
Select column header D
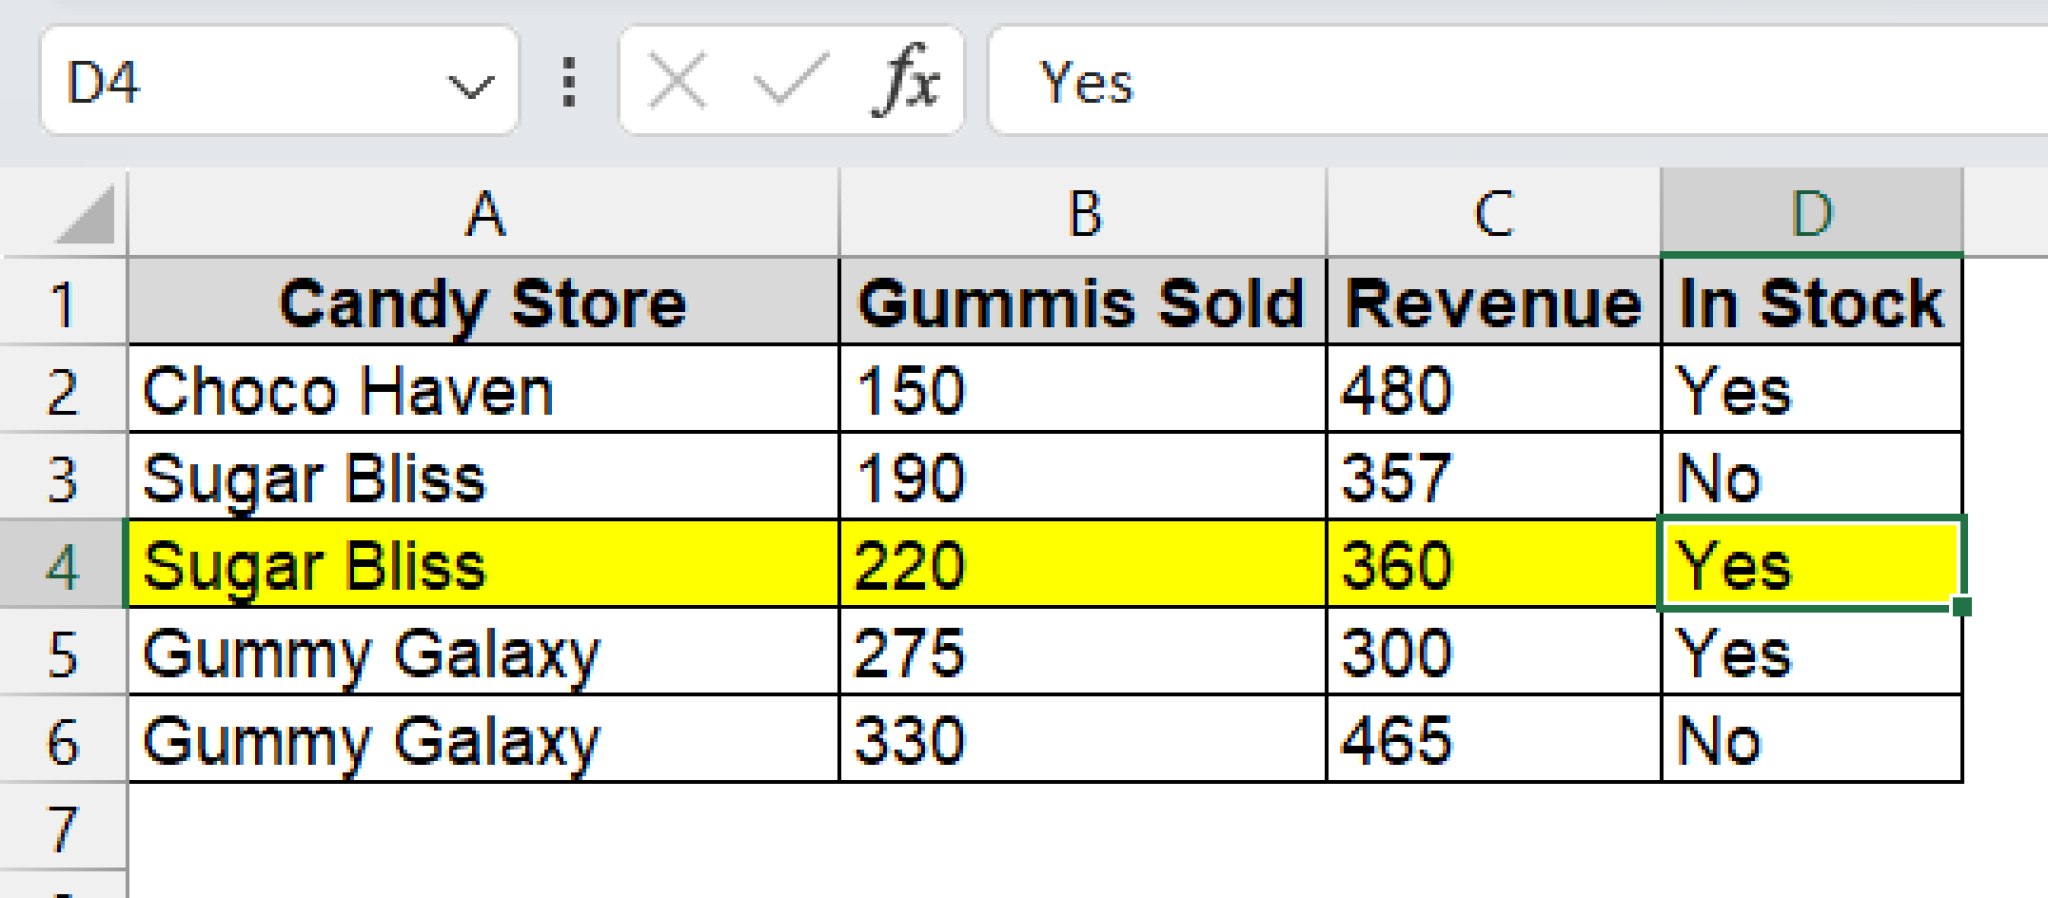coord(1810,210)
